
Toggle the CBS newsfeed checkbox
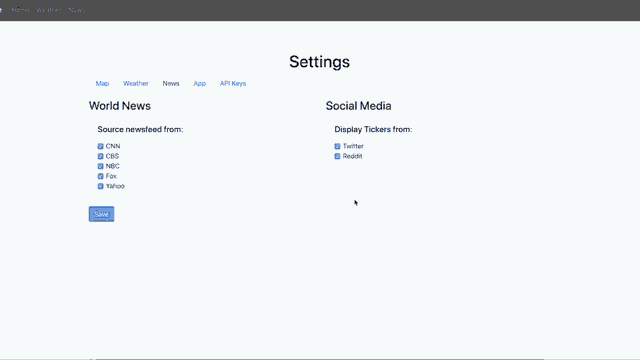(x=100, y=156)
